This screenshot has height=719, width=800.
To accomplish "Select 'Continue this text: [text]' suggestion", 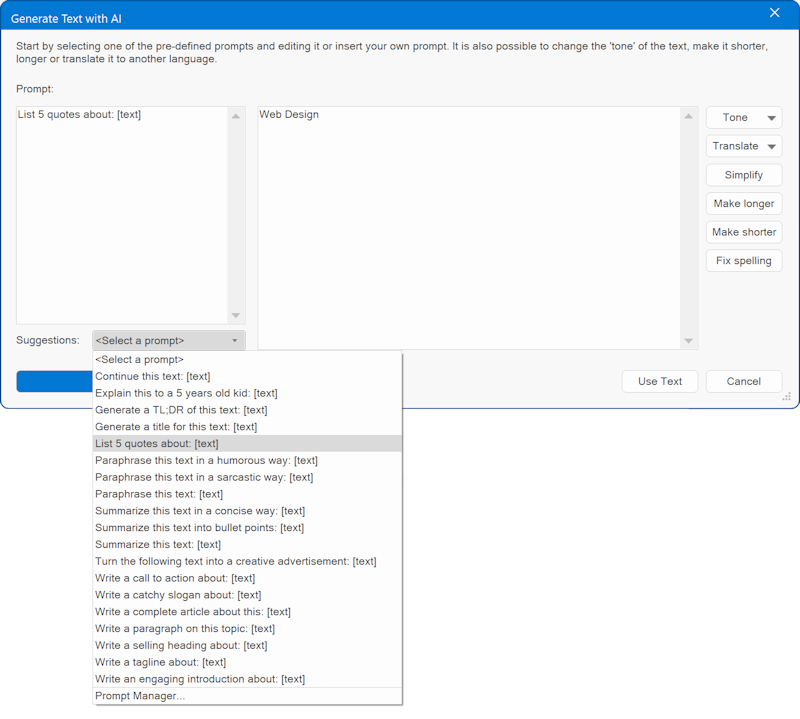I will (x=247, y=377).
